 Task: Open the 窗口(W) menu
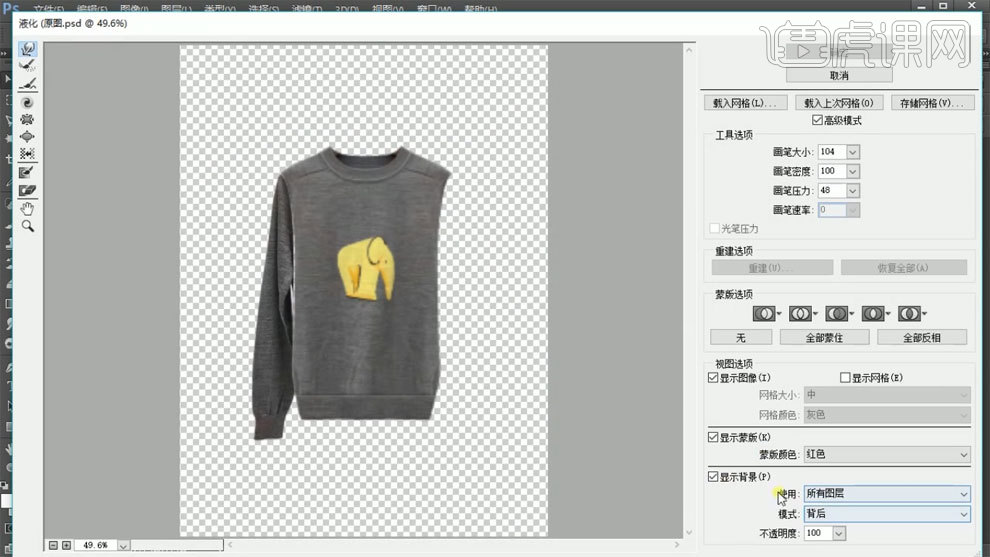pyautogui.click(x=434, y=9)
